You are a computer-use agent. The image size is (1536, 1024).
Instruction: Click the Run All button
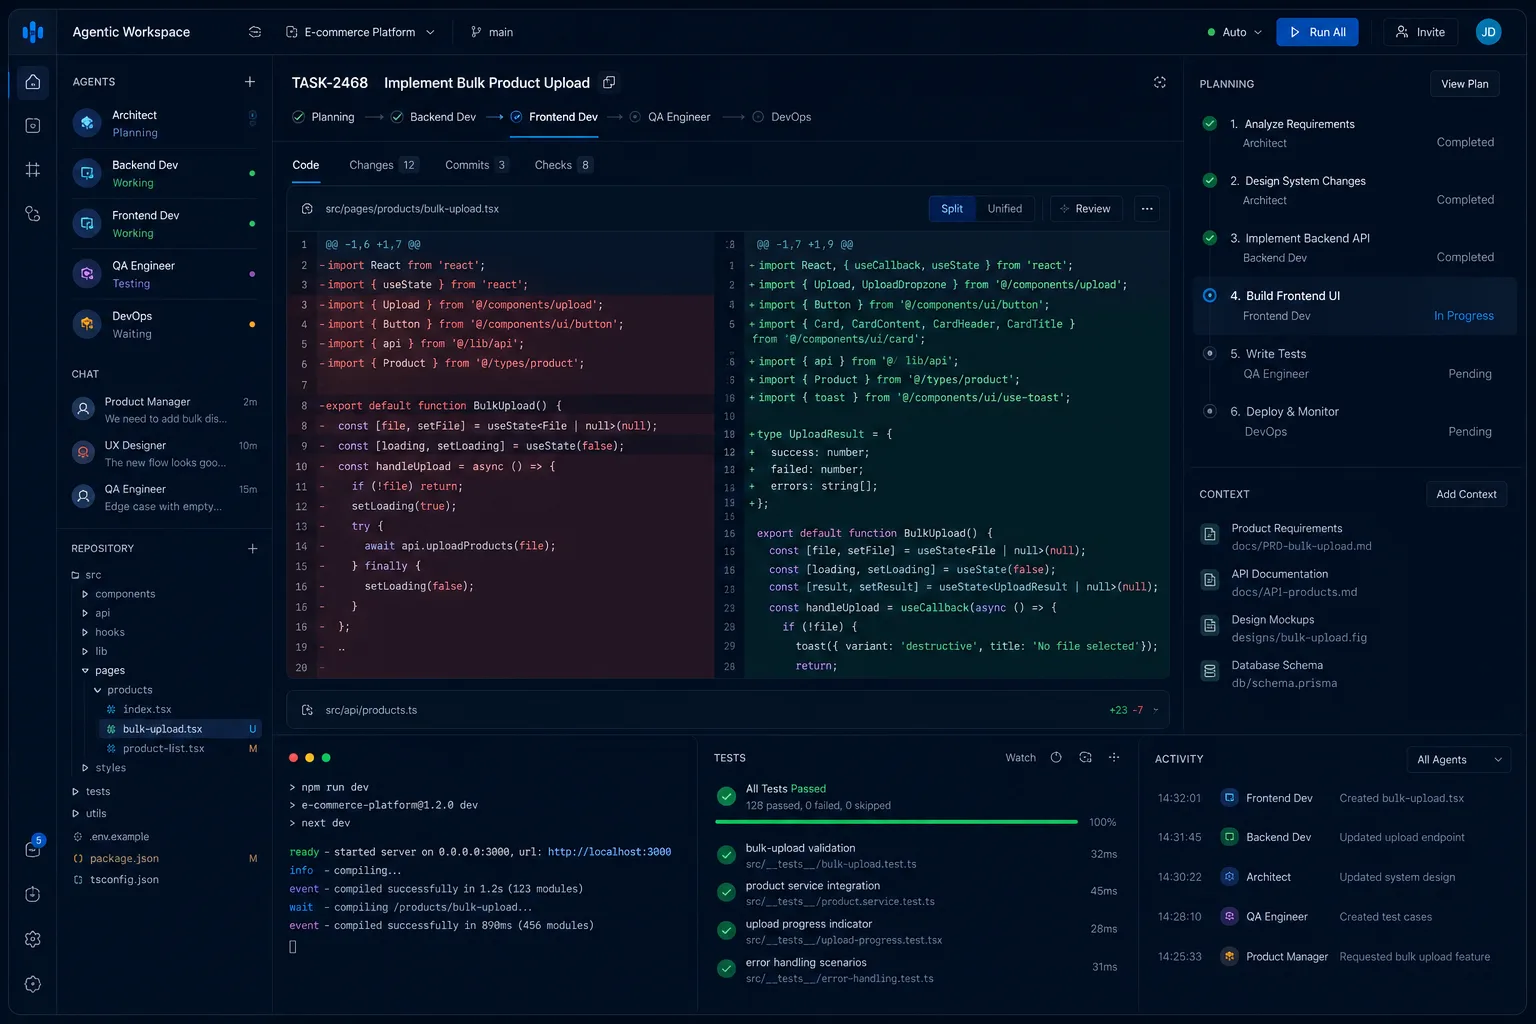click(1318, 32)
